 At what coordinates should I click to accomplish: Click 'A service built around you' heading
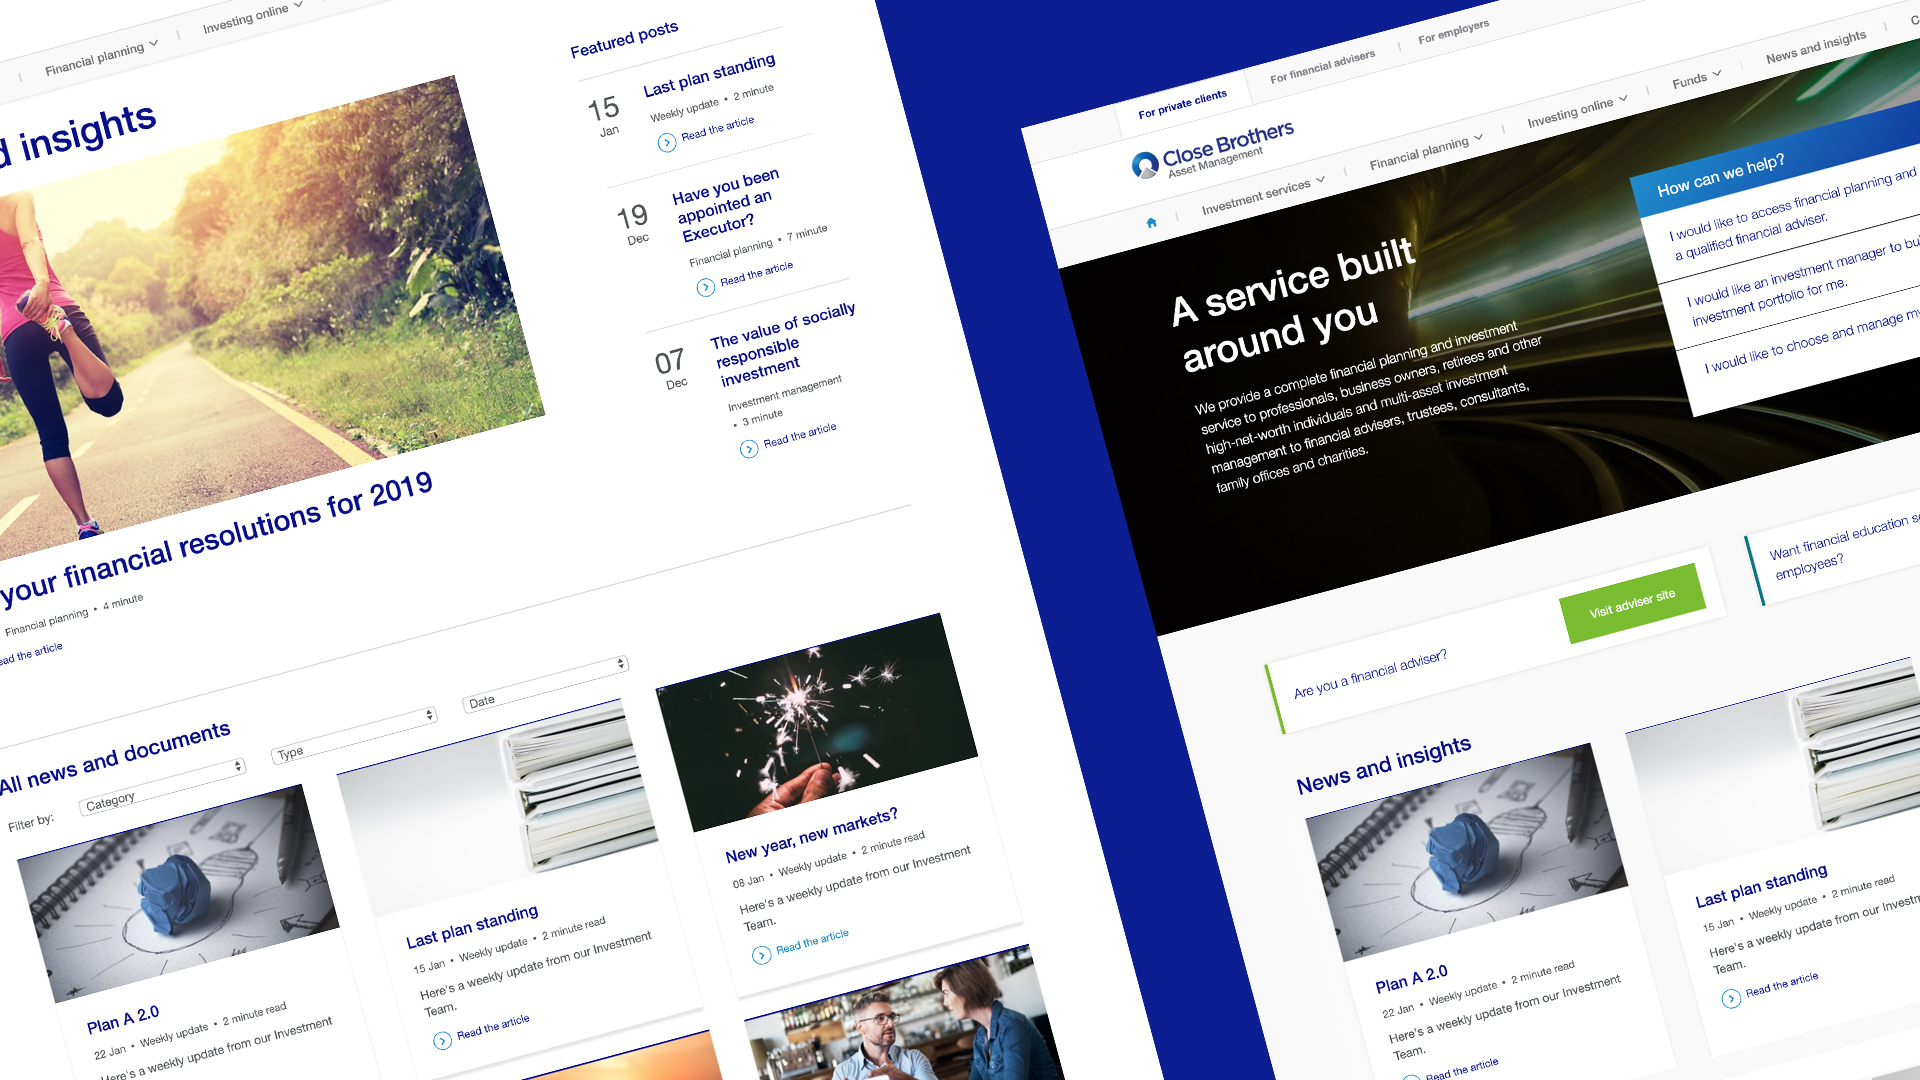(1293, 303)
